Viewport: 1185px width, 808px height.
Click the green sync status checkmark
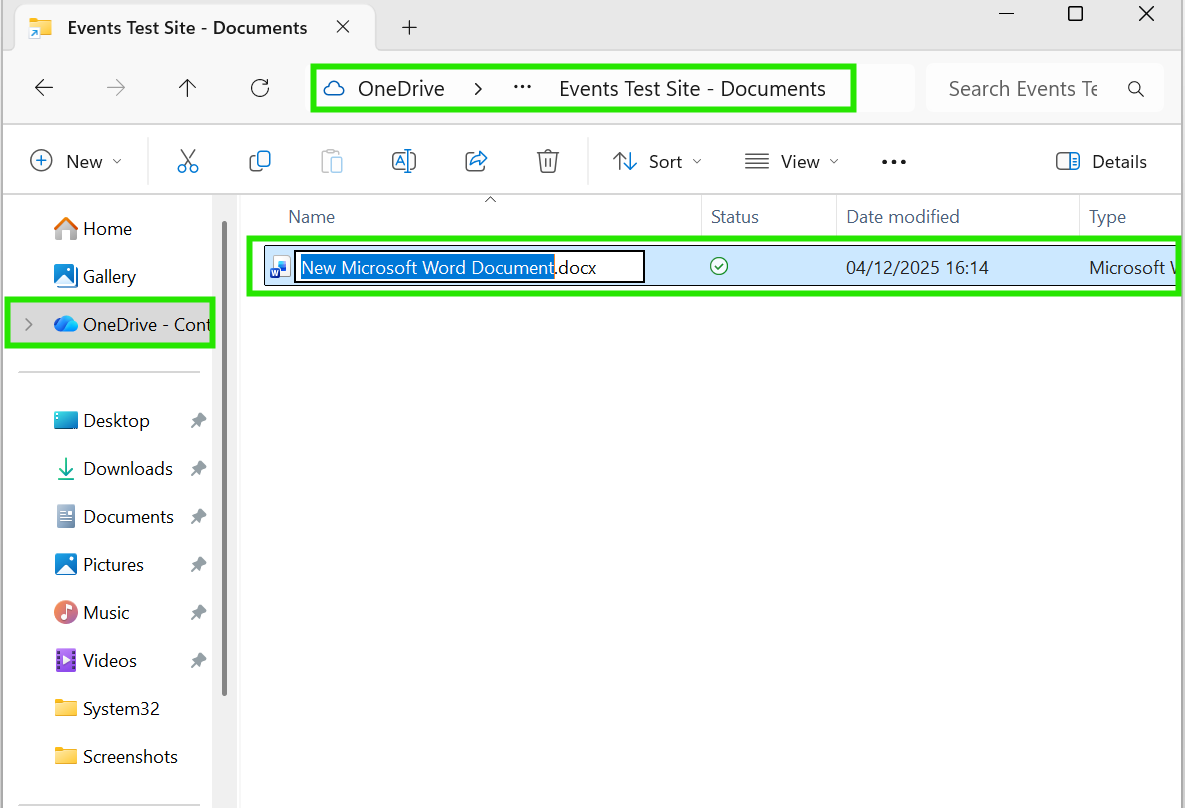719,266
